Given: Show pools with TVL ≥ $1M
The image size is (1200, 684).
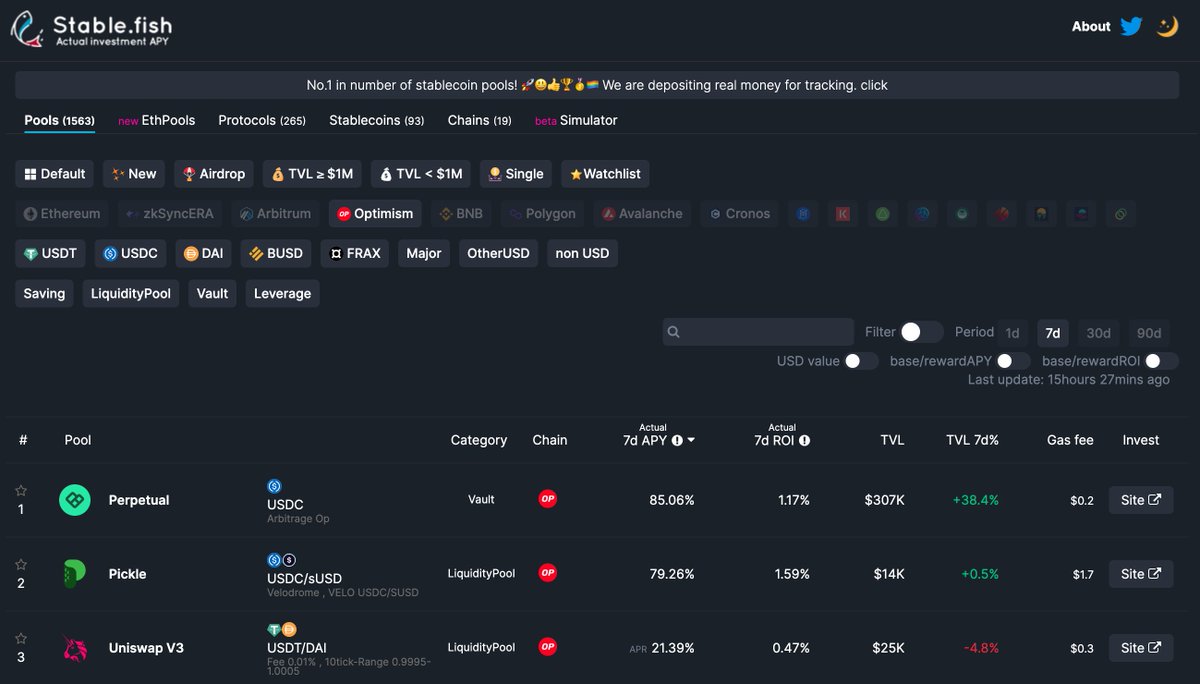Looking at the screenshot, I should pos(312,174).
